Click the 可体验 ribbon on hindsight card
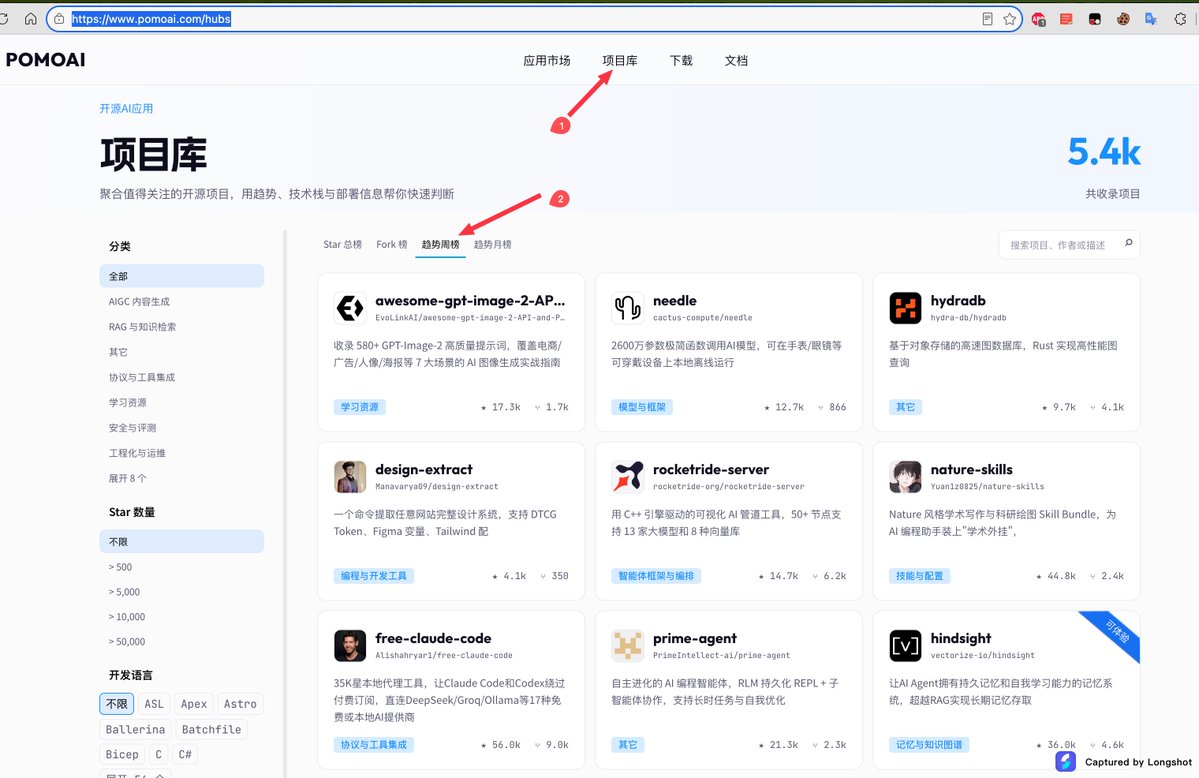 pyautogui.click(x=1116, y=632)
